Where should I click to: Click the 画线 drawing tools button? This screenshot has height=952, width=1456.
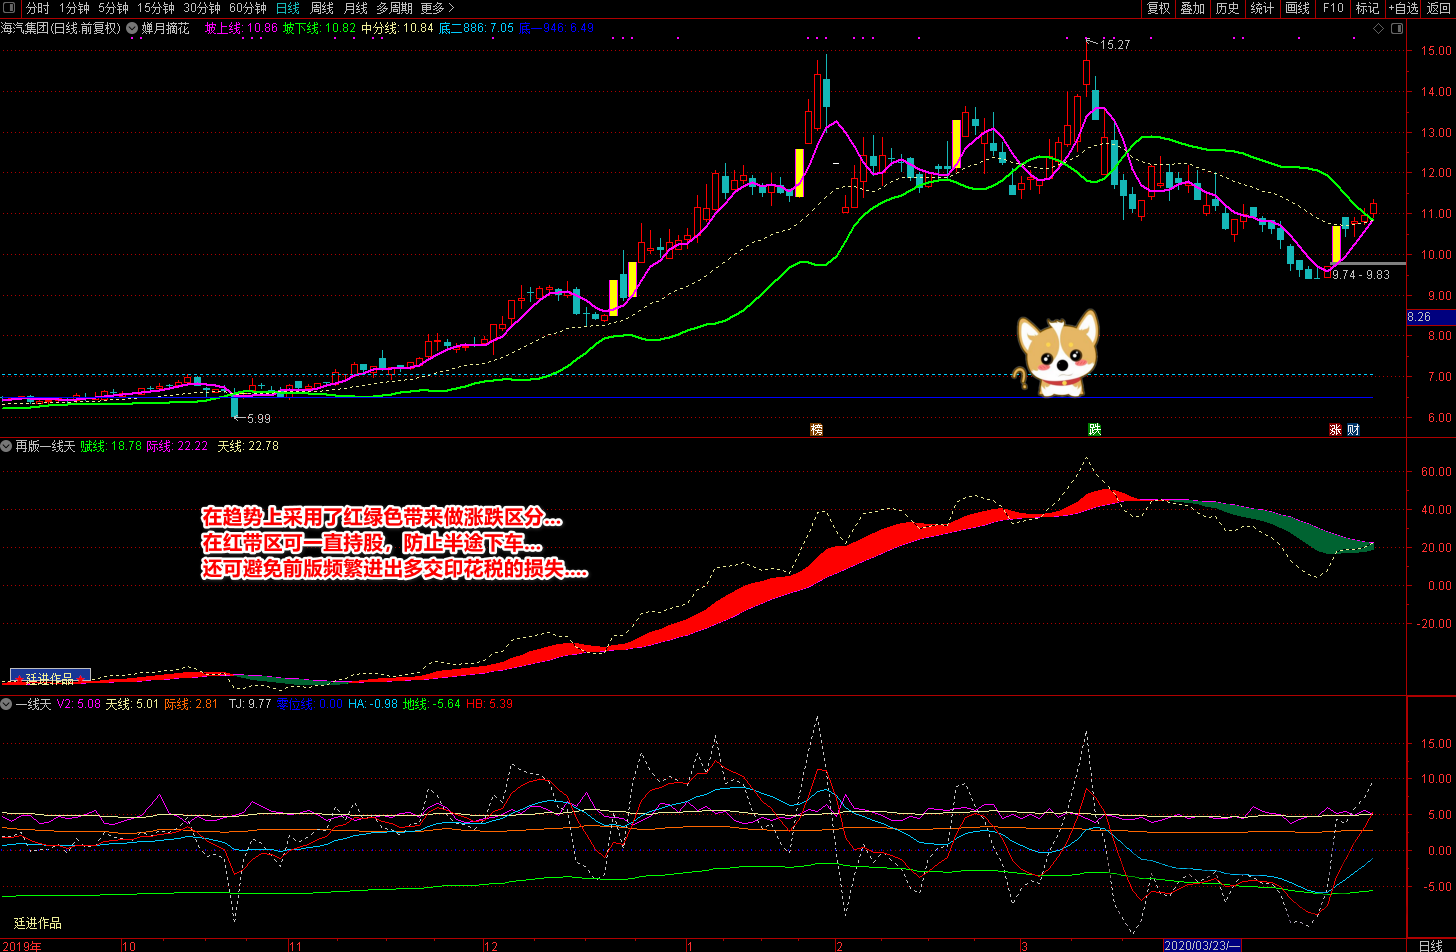pyautogui.click(x=1297, y=8)
